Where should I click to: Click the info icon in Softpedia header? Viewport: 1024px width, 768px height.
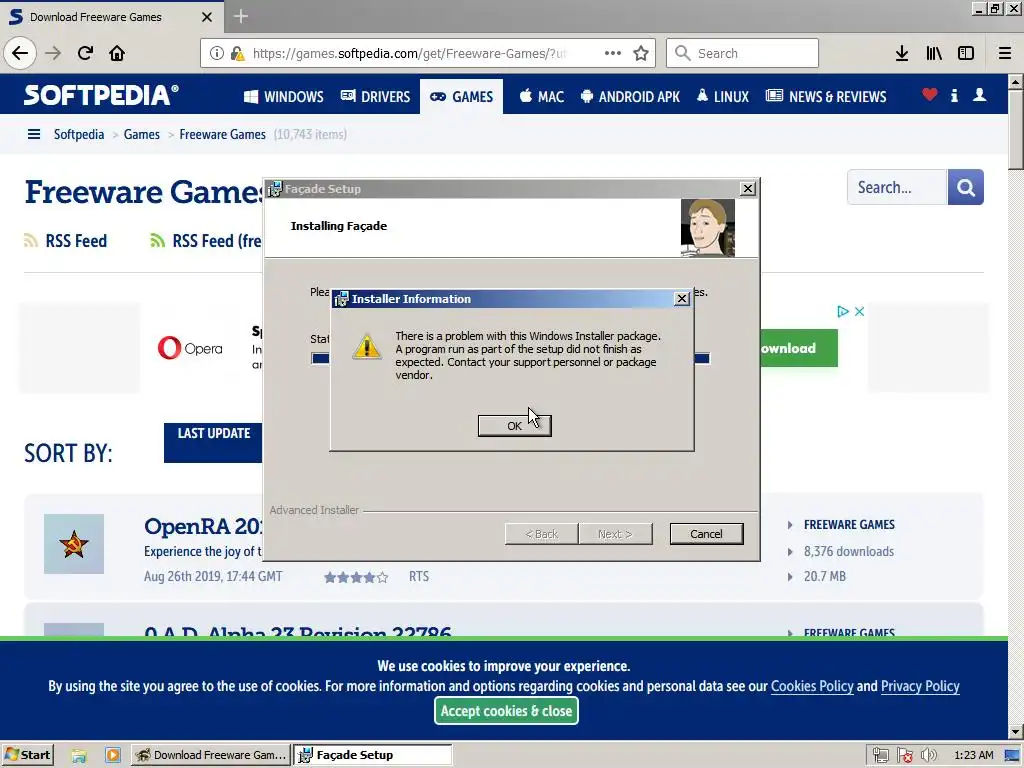pyautogui.click(x=954, y=95)
